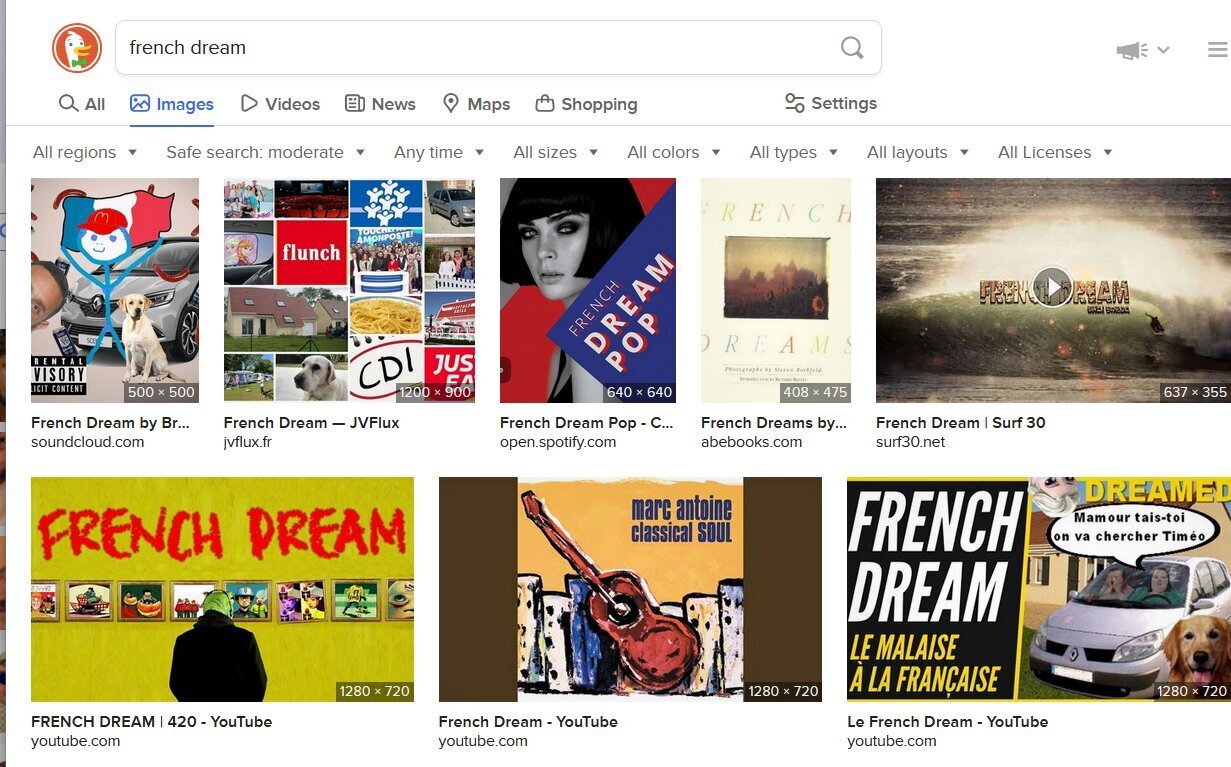The image size is (1231, 767).
Task: Open the French Dream Pop cover thumbnail
Action: click(588, 290)
